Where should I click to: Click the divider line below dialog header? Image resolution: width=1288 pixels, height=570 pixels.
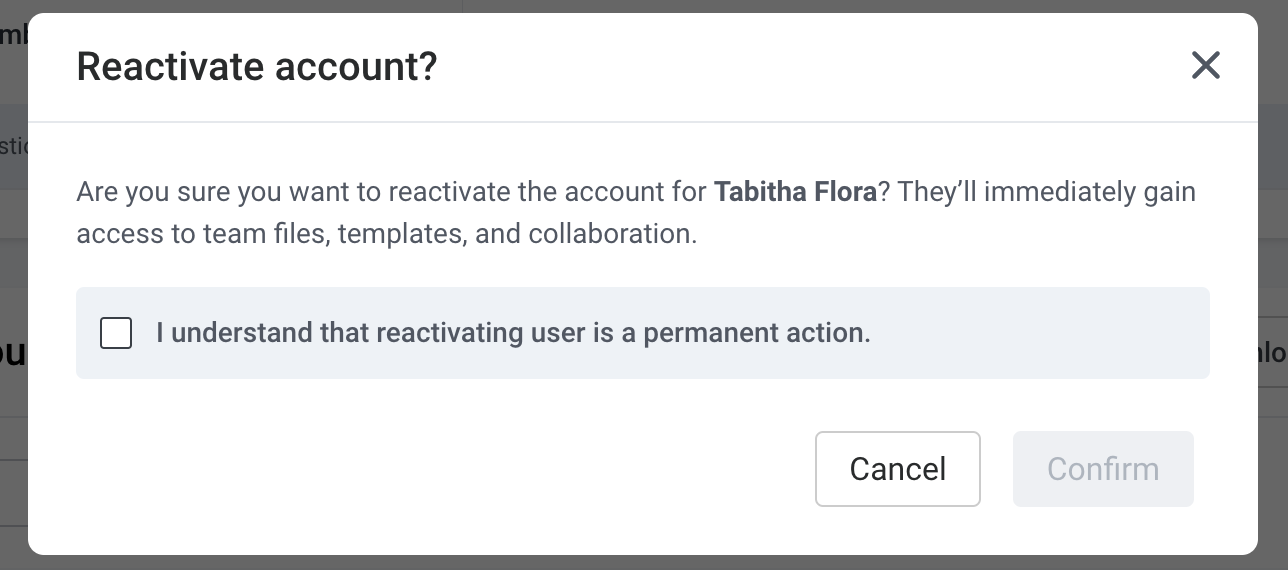(x=643, y=122)
